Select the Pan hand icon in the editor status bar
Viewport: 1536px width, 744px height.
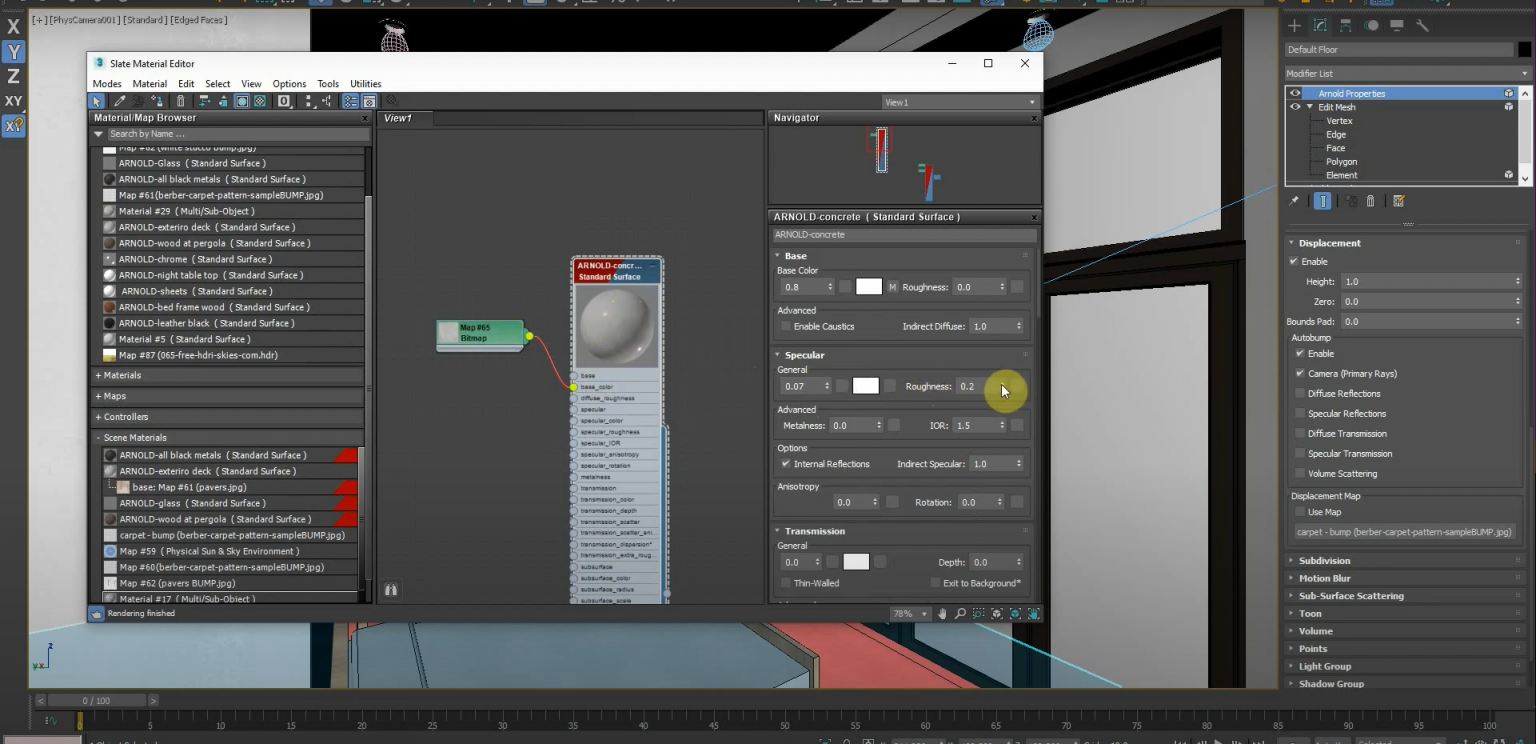pos(943,611)
